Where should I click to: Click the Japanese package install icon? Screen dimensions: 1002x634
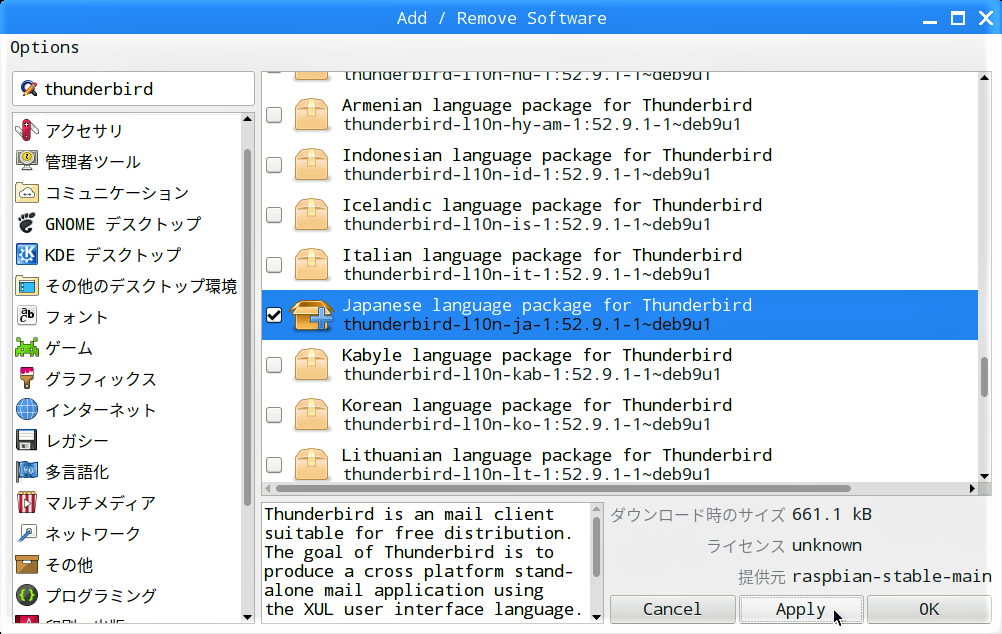(311, 314)
